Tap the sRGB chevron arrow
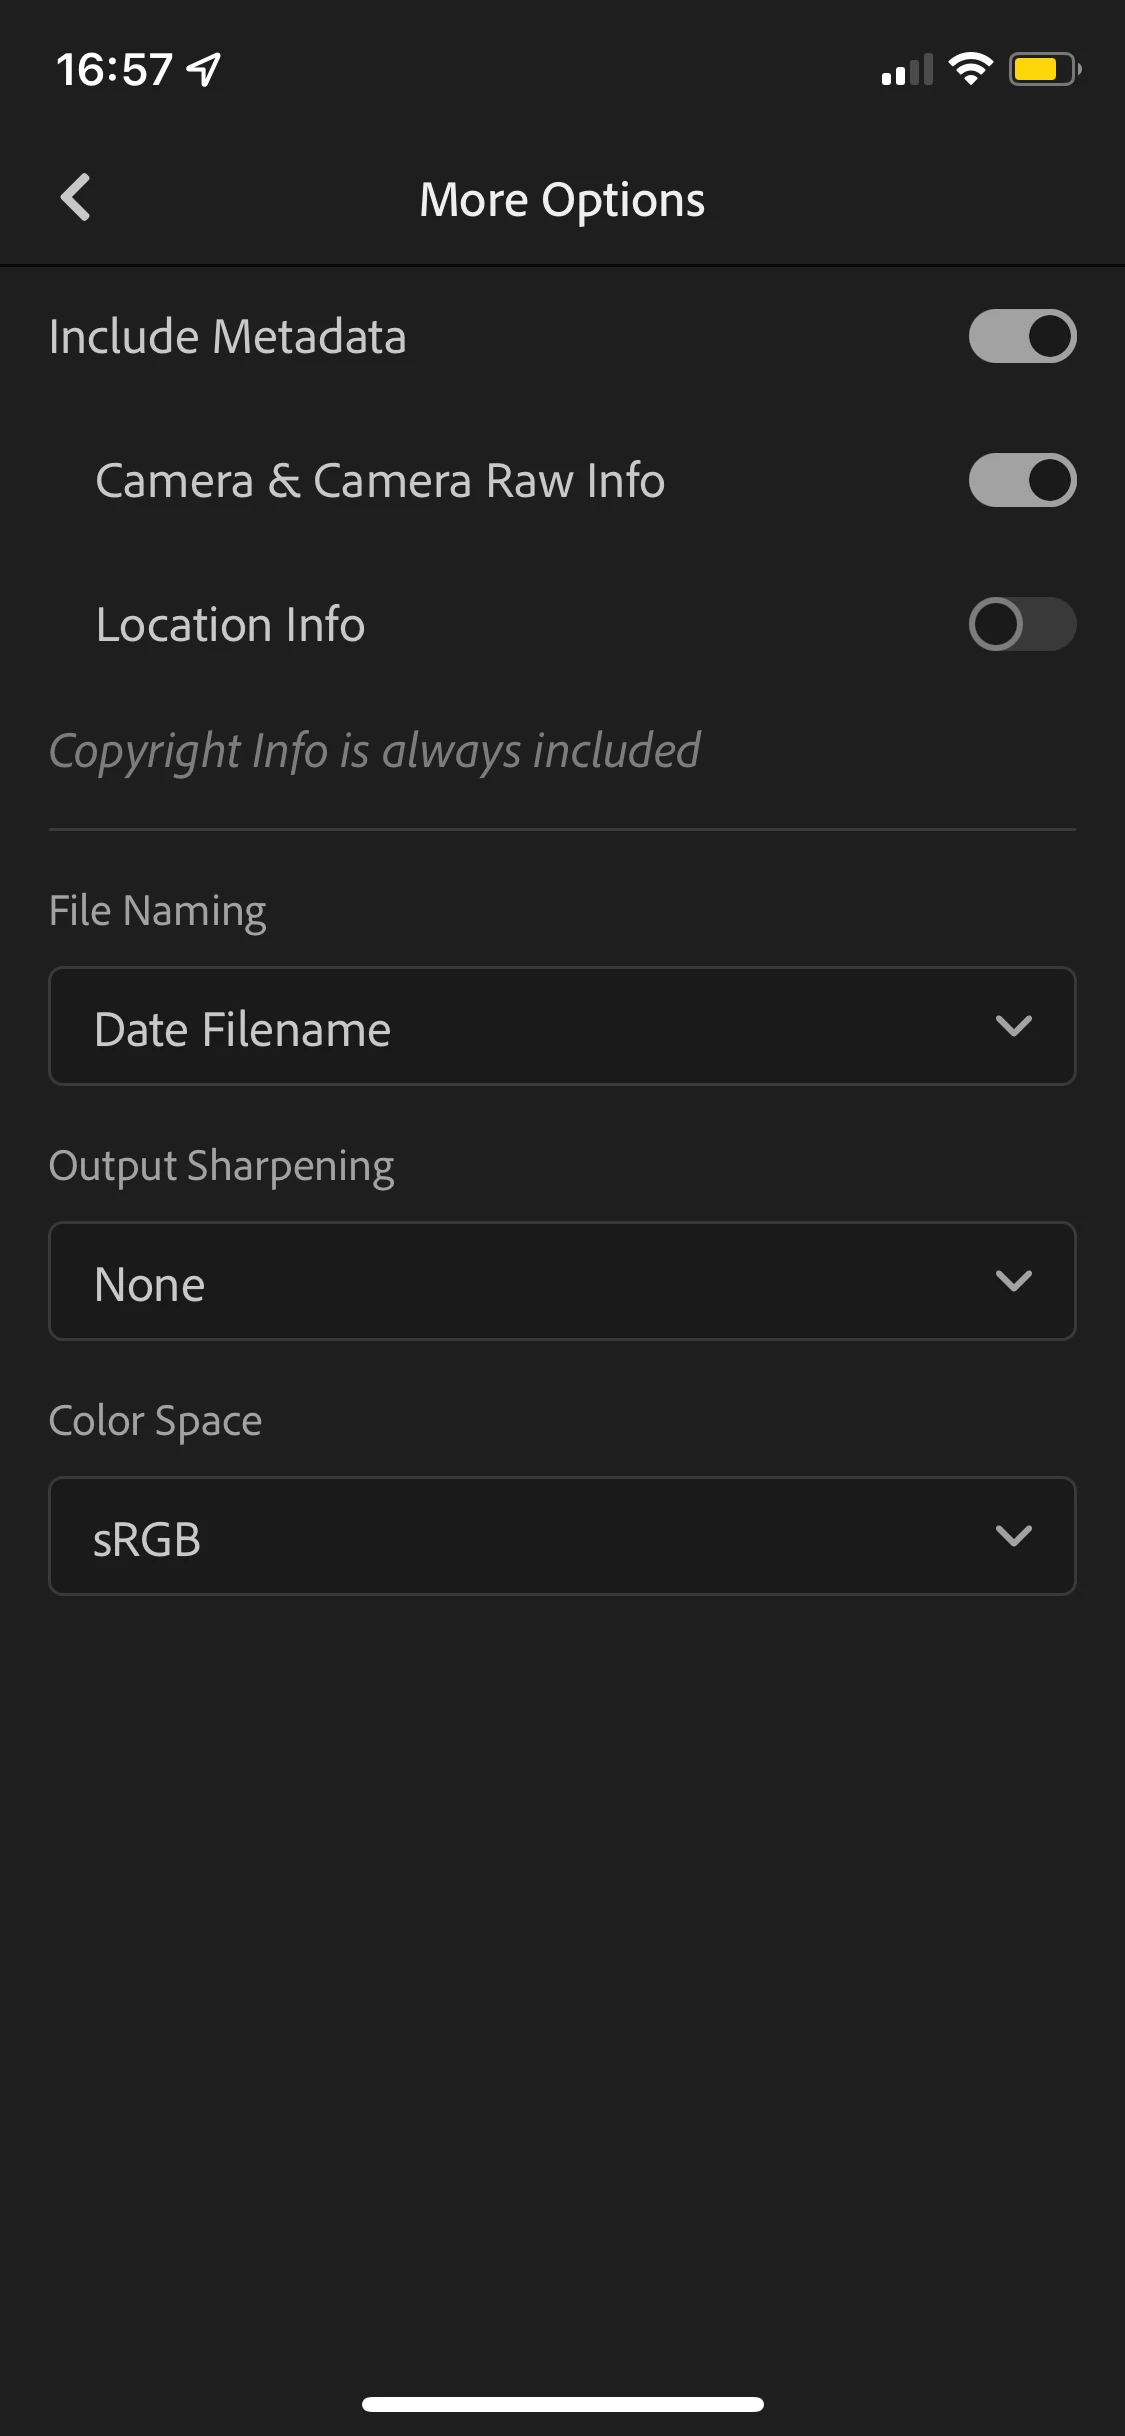1125x2436 pixels. pos(1014,1536)
